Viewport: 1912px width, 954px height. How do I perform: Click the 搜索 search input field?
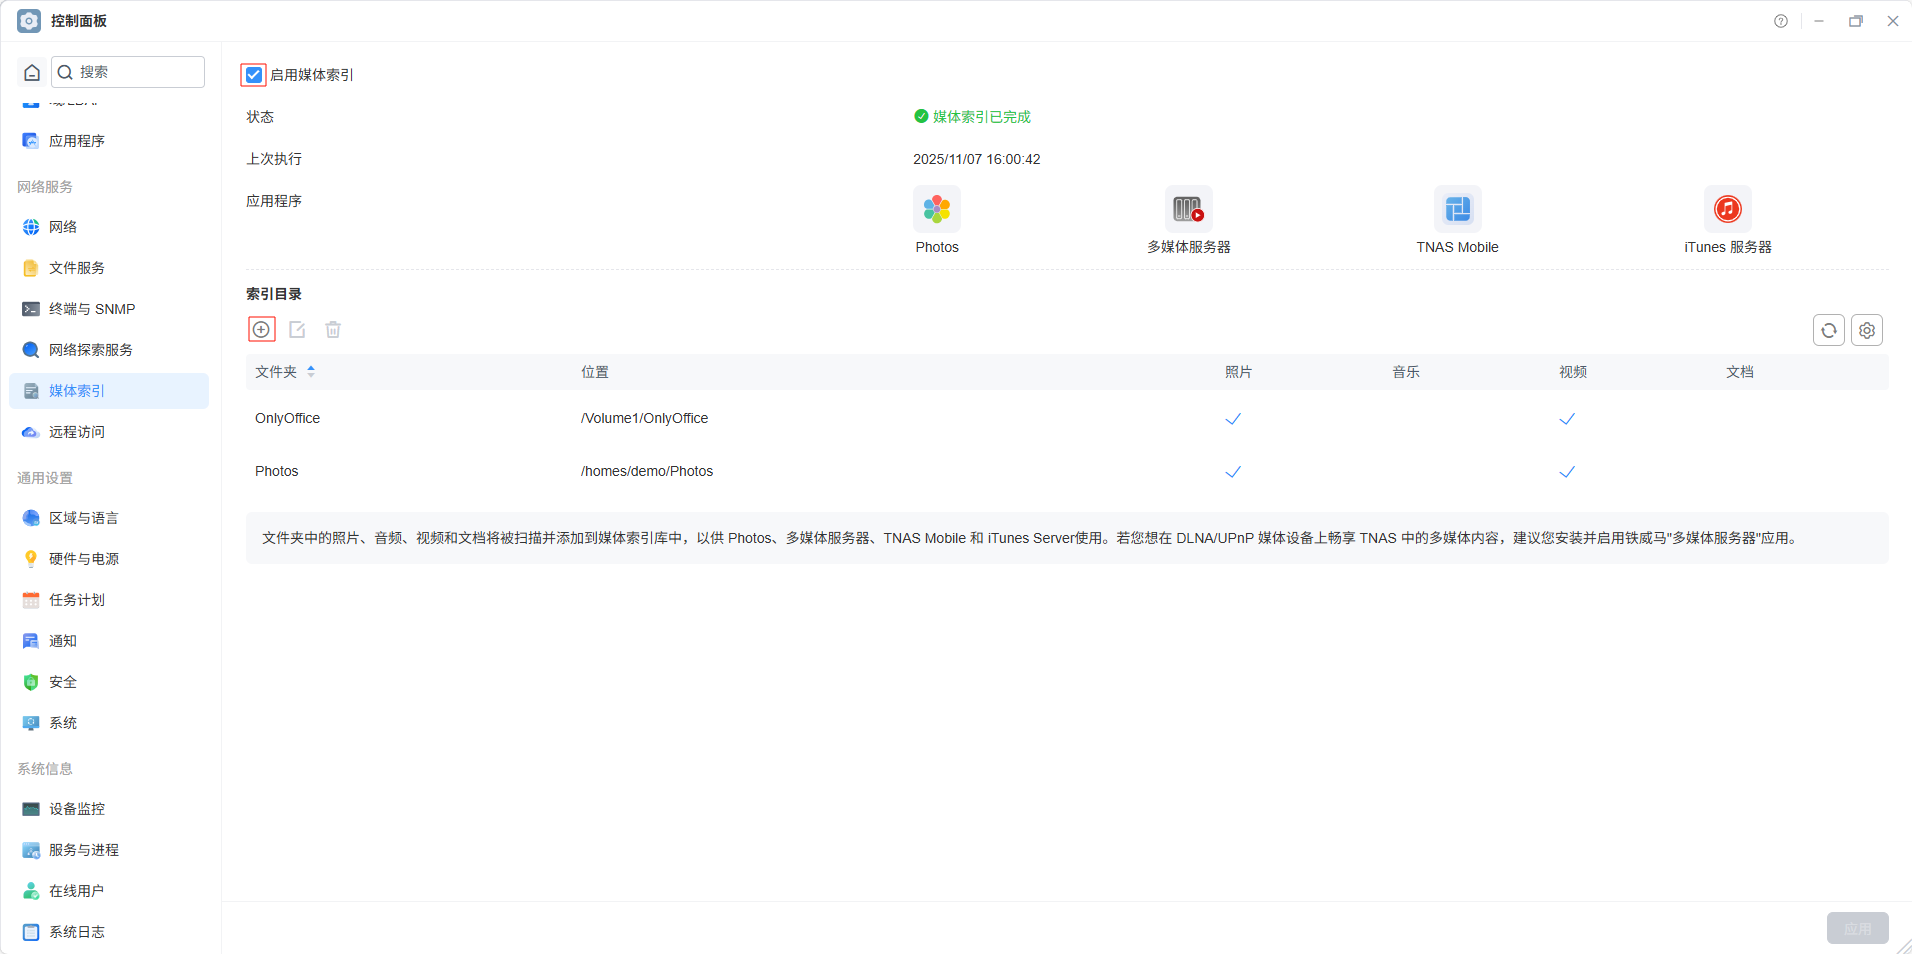[x=128, y=72]
